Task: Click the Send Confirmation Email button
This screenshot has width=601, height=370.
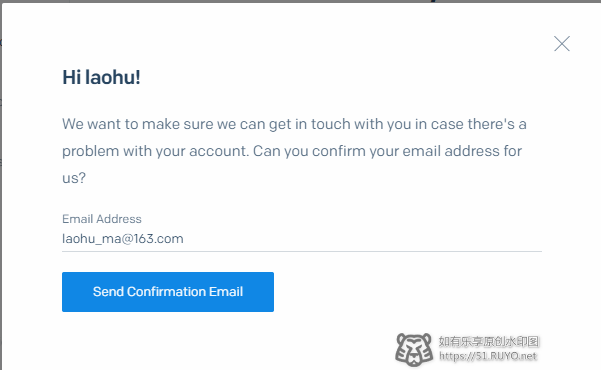Action: (168, 292)
